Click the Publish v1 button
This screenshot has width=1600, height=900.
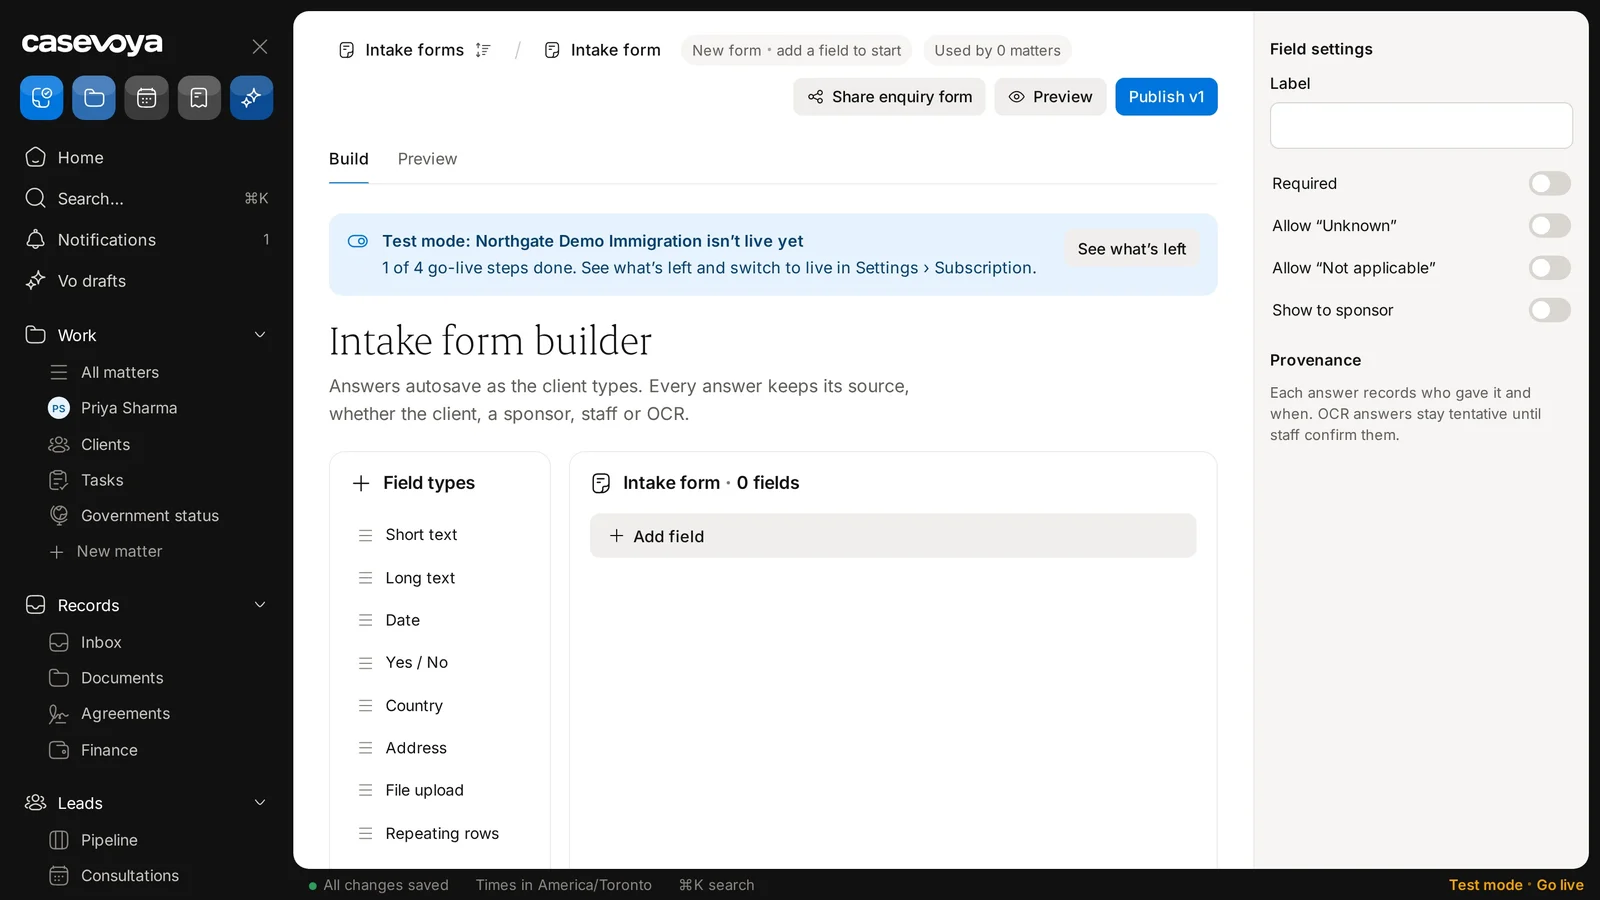click(x=1166, y=97)
